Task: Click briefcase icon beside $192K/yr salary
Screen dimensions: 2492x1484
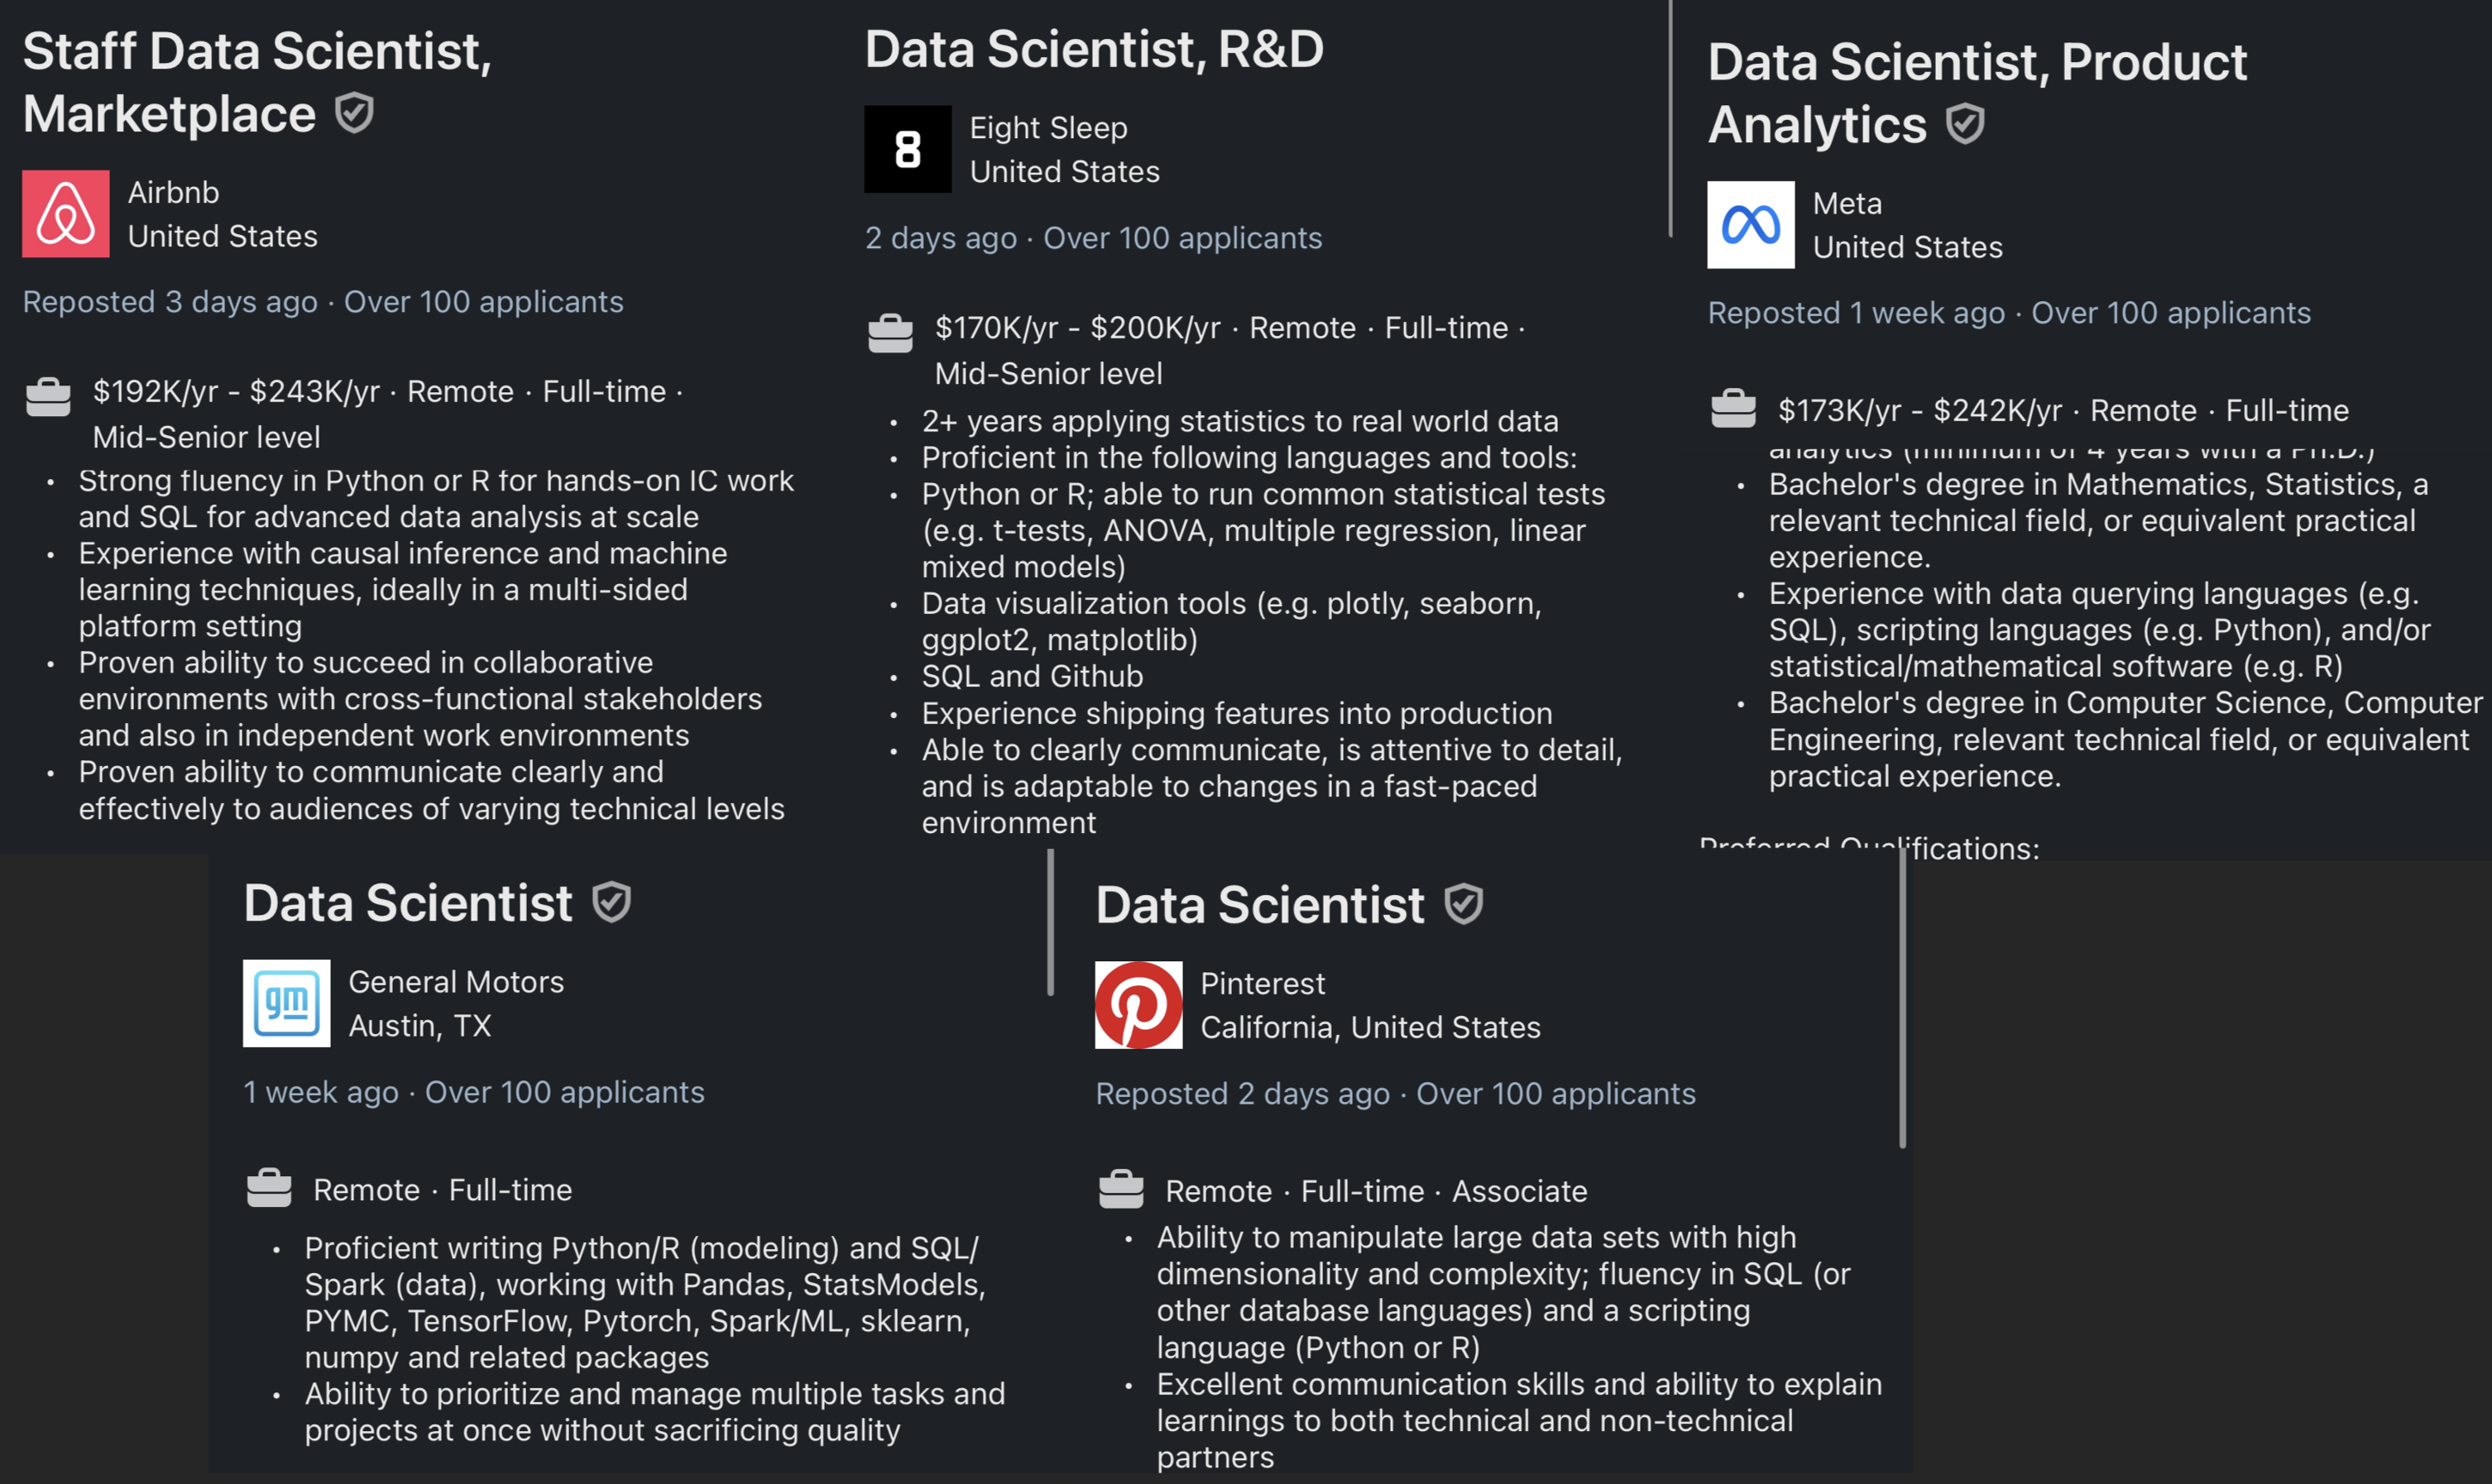Action: pyautogui.click(x=48, y=396)
